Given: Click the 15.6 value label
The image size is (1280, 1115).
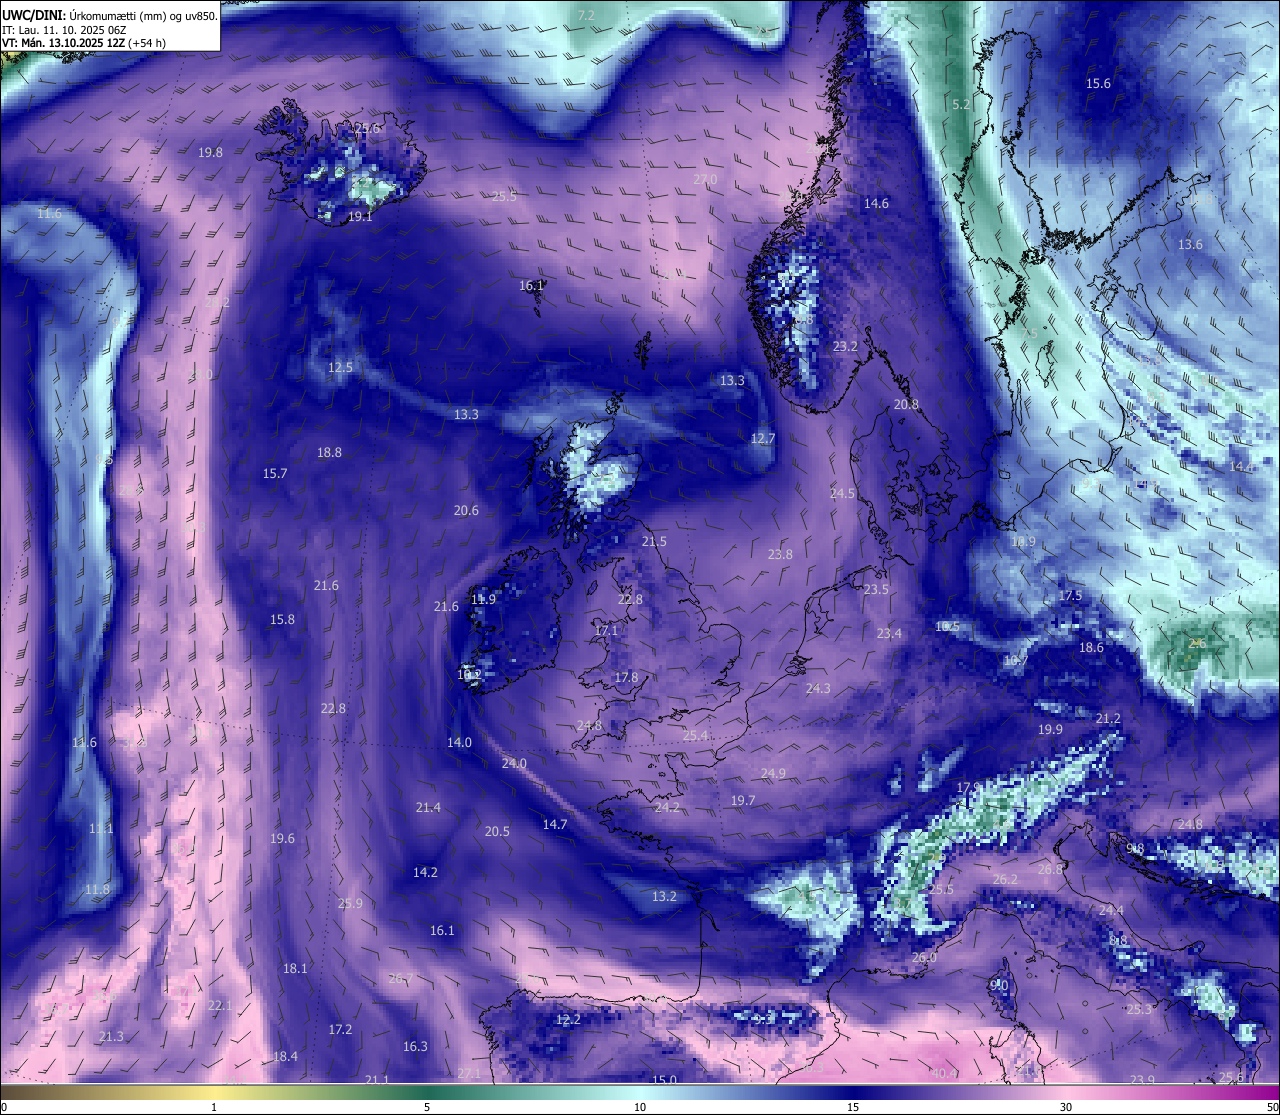Looking at the screenshot, I should click(1098, 83).
